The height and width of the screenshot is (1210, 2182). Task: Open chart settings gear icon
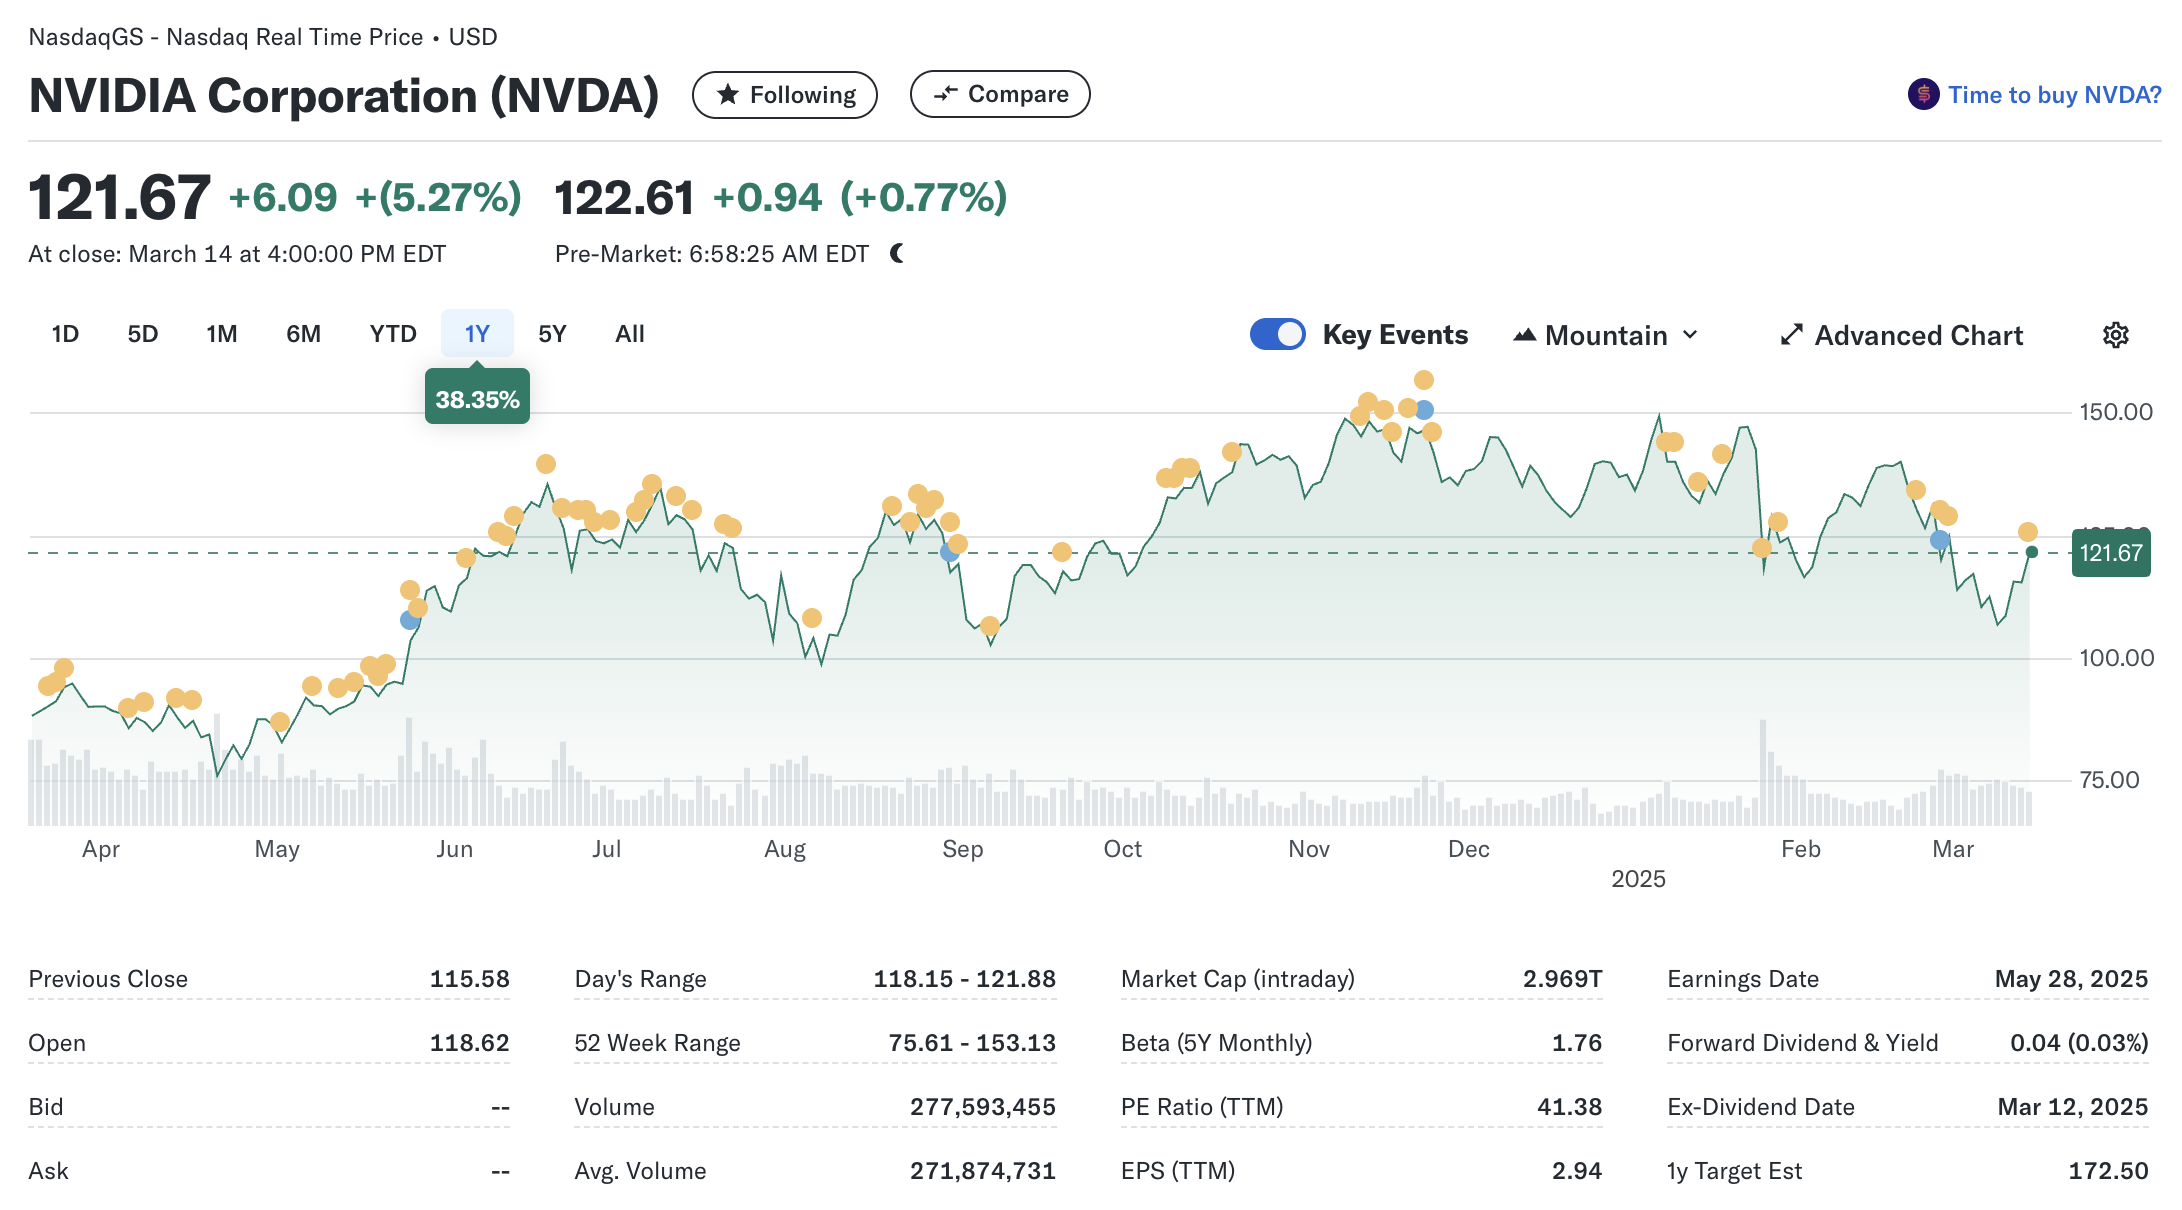[x=2115, y=335]
